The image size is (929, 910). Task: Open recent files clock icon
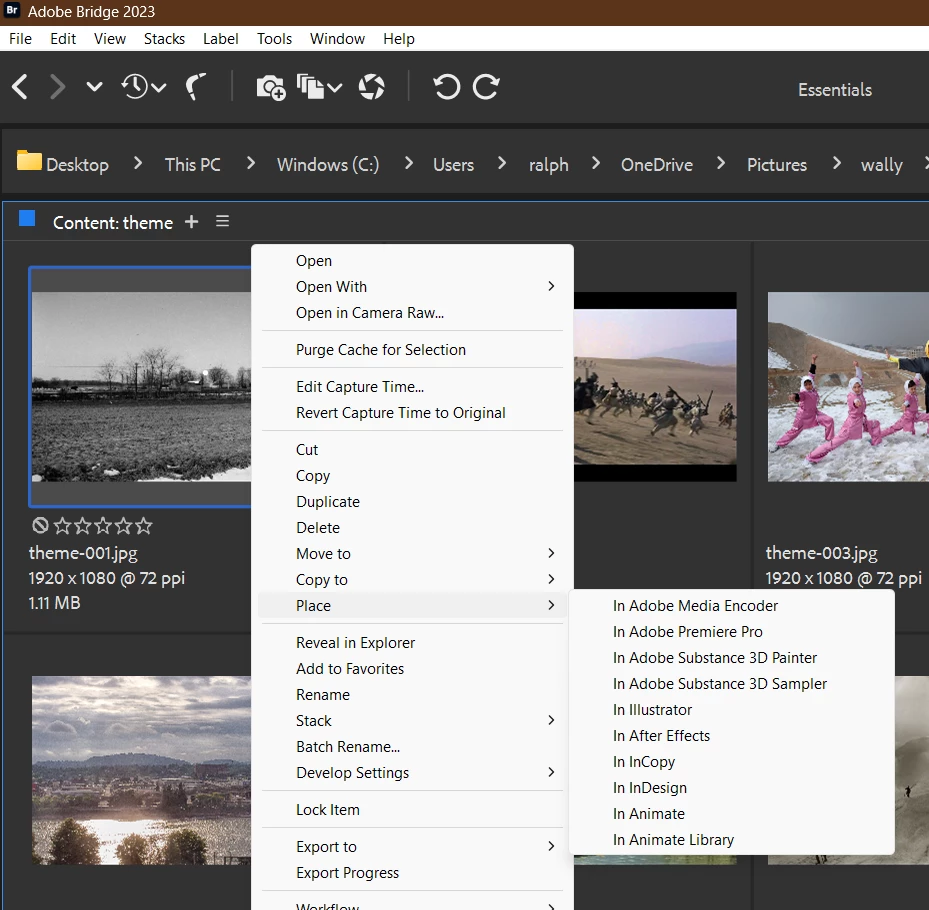point(136,87)
